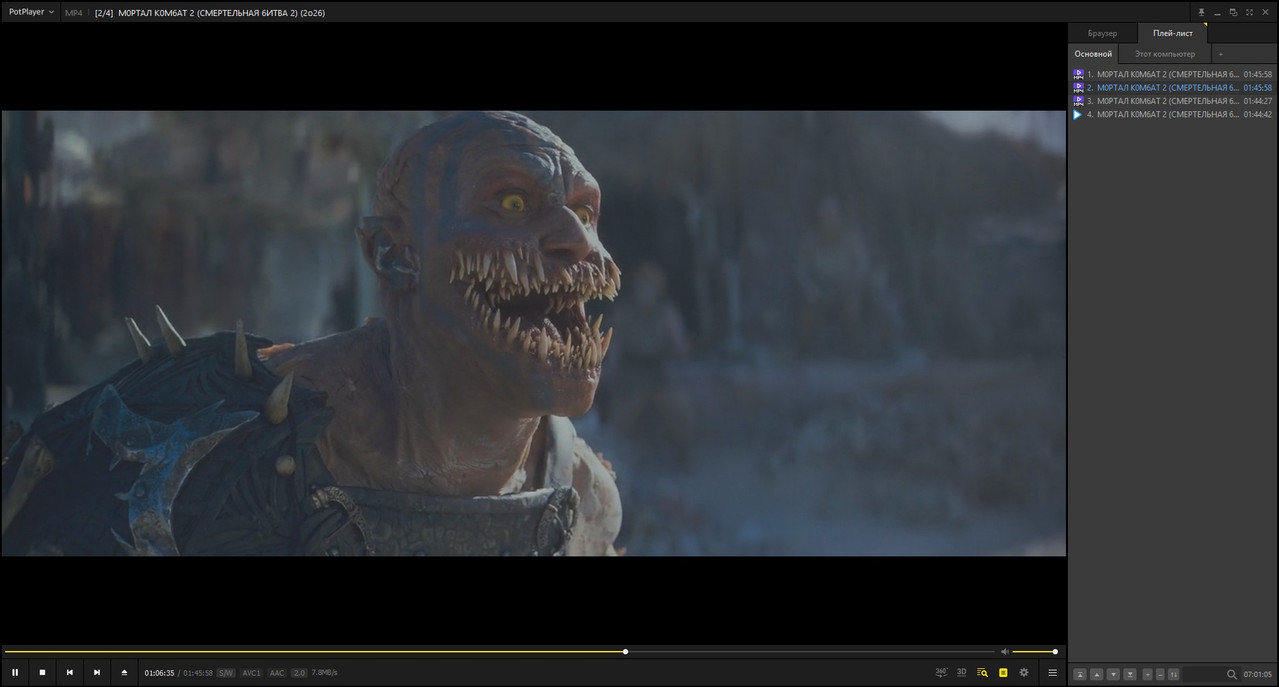Open the hamburger main menu
1279x687 pixels.
1052,672
